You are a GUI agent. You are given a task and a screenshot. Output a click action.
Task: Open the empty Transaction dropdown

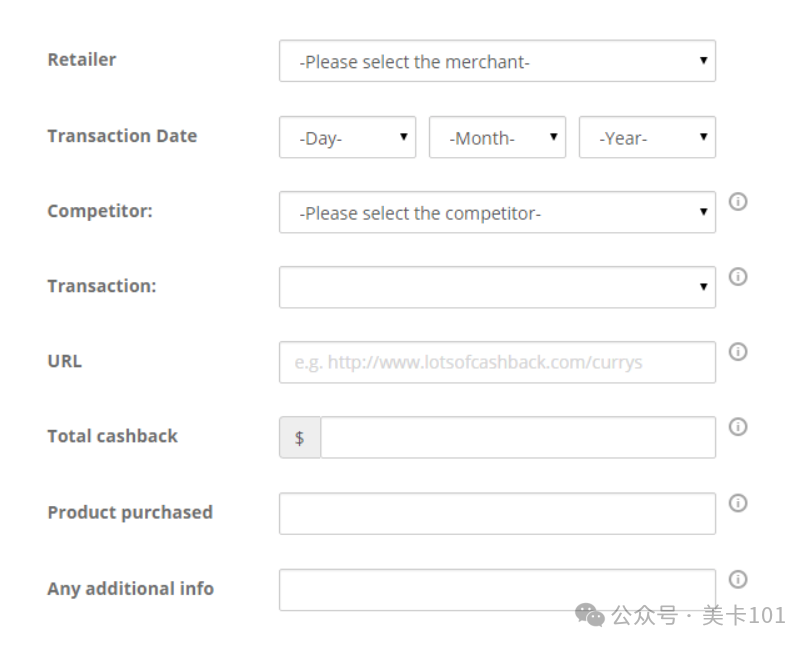(497, 287)
